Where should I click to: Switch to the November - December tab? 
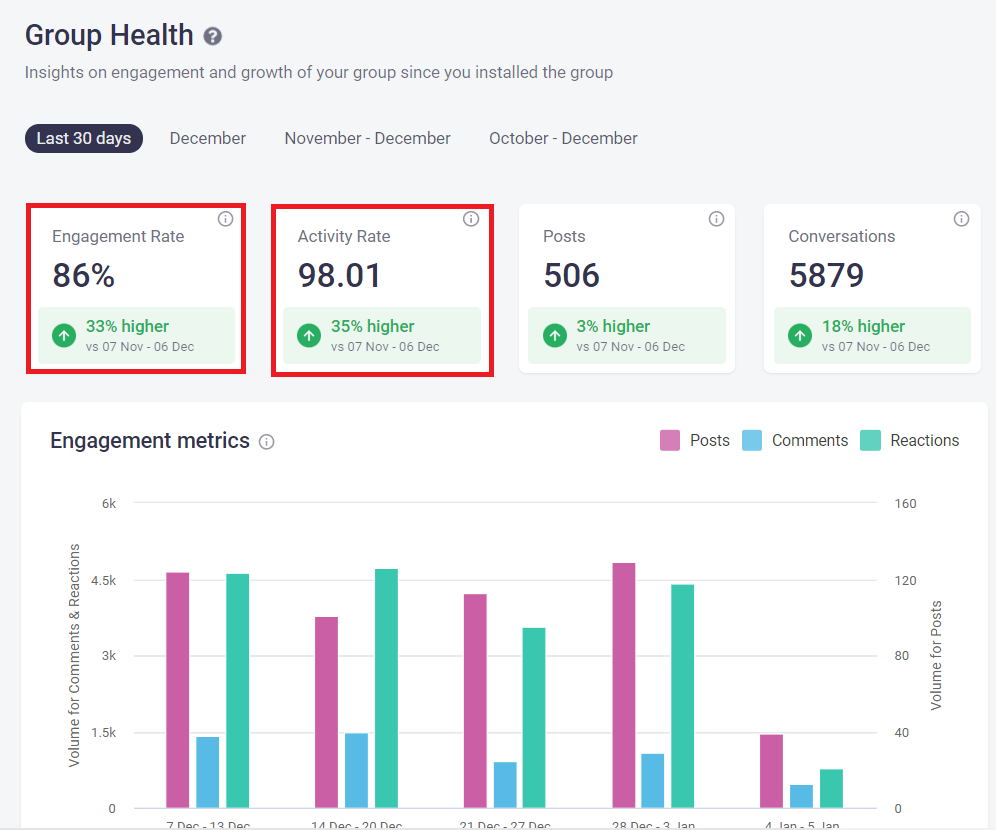367,138
